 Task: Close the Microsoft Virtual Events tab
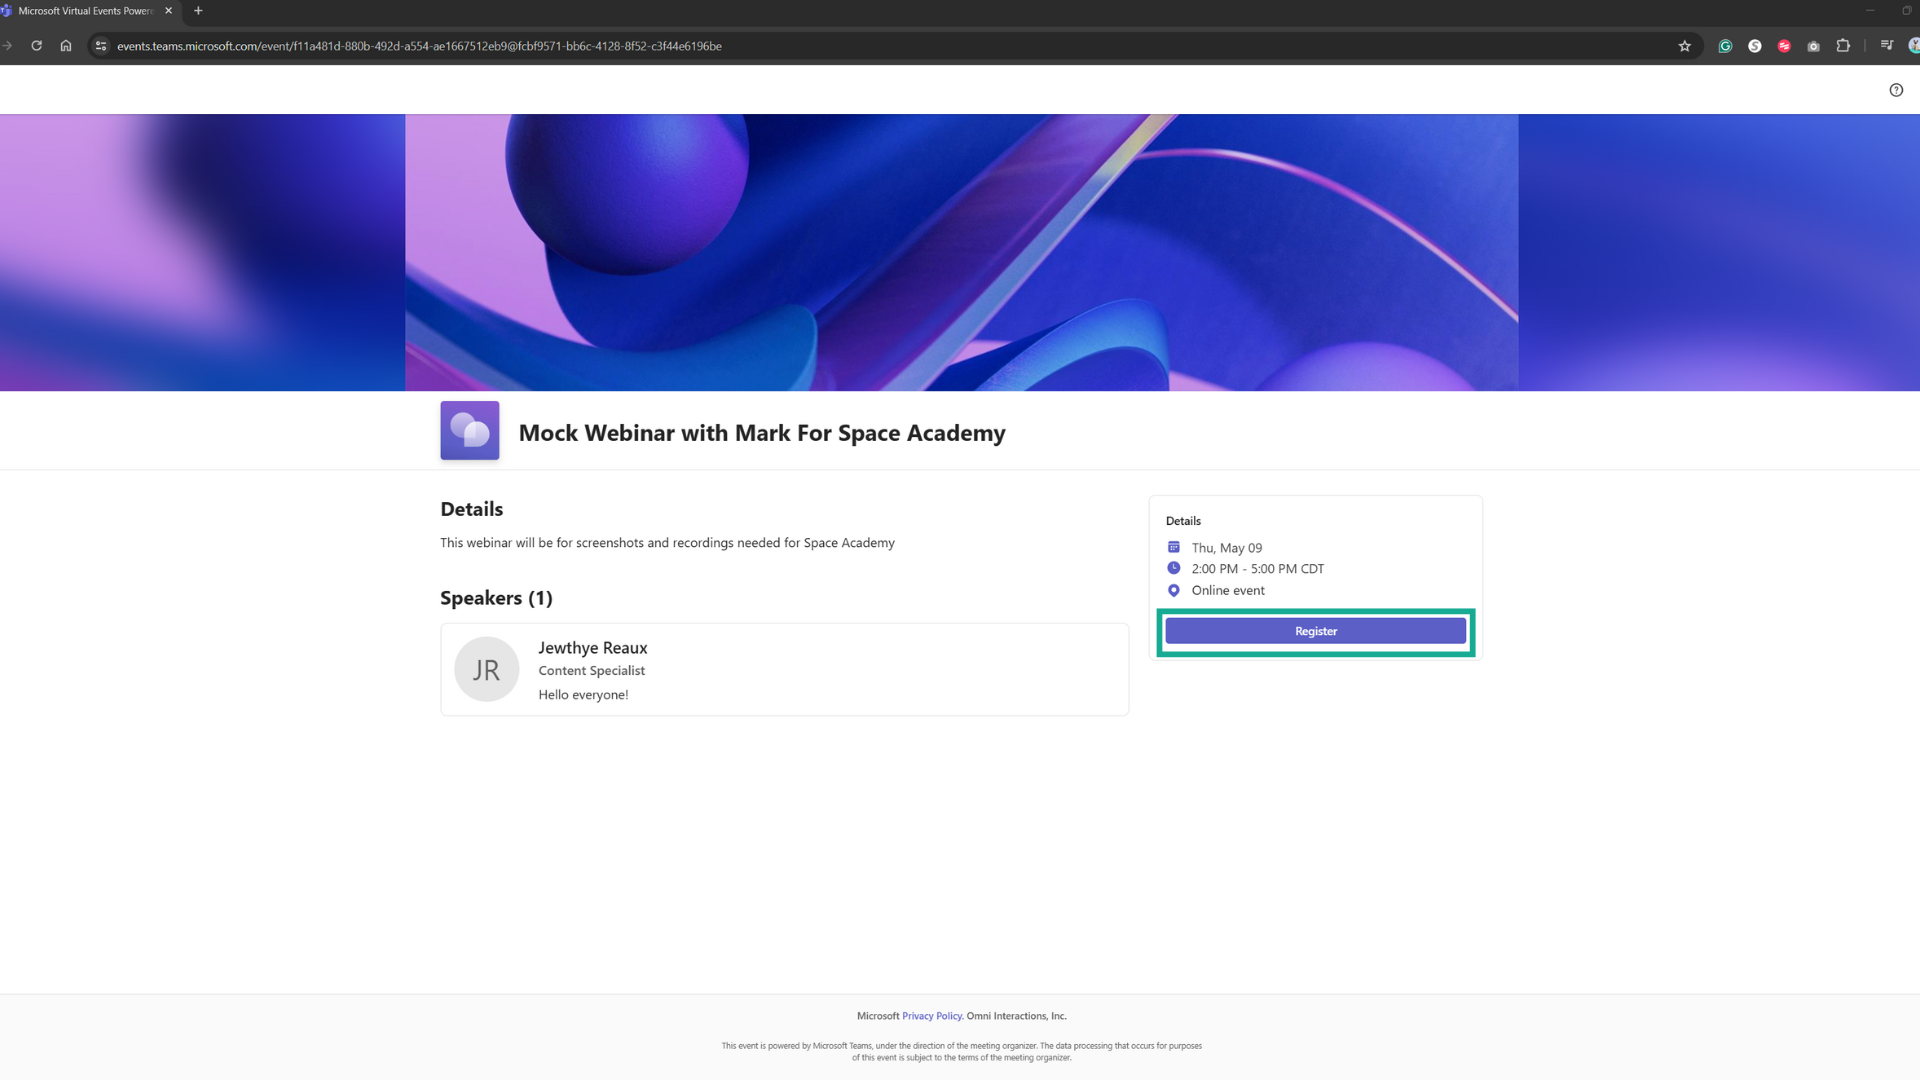168,11
